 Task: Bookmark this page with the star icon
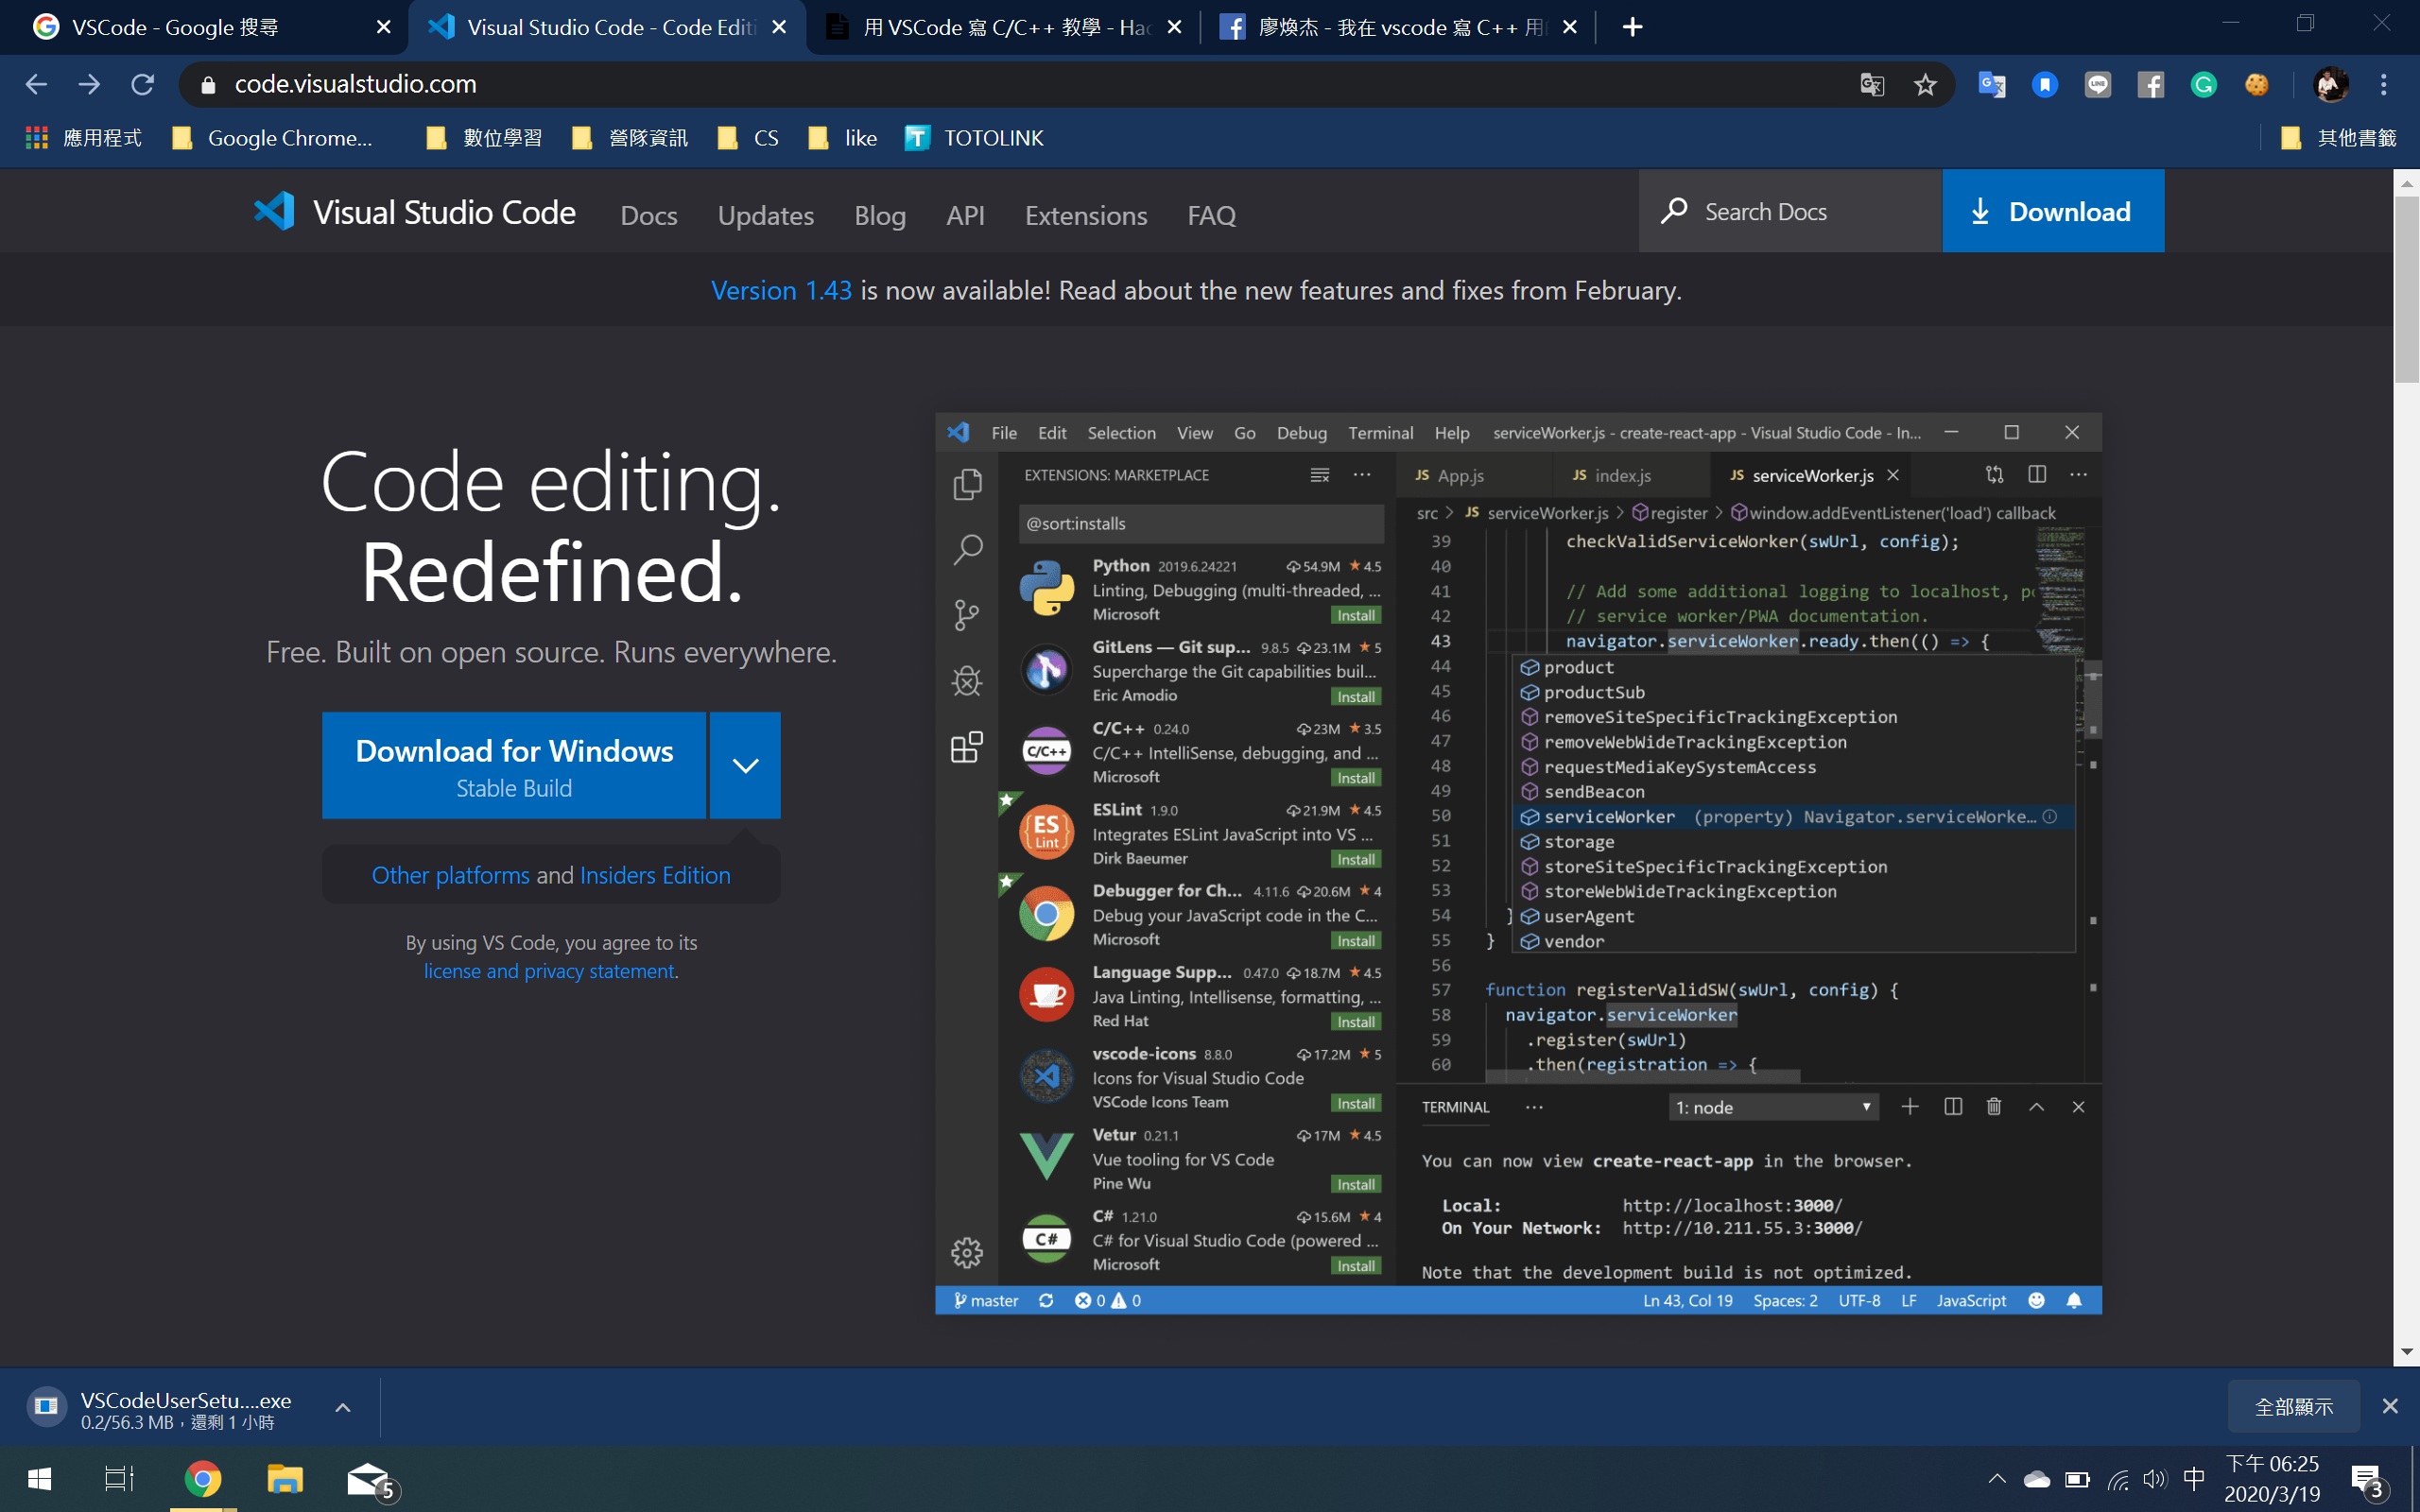1925,84
